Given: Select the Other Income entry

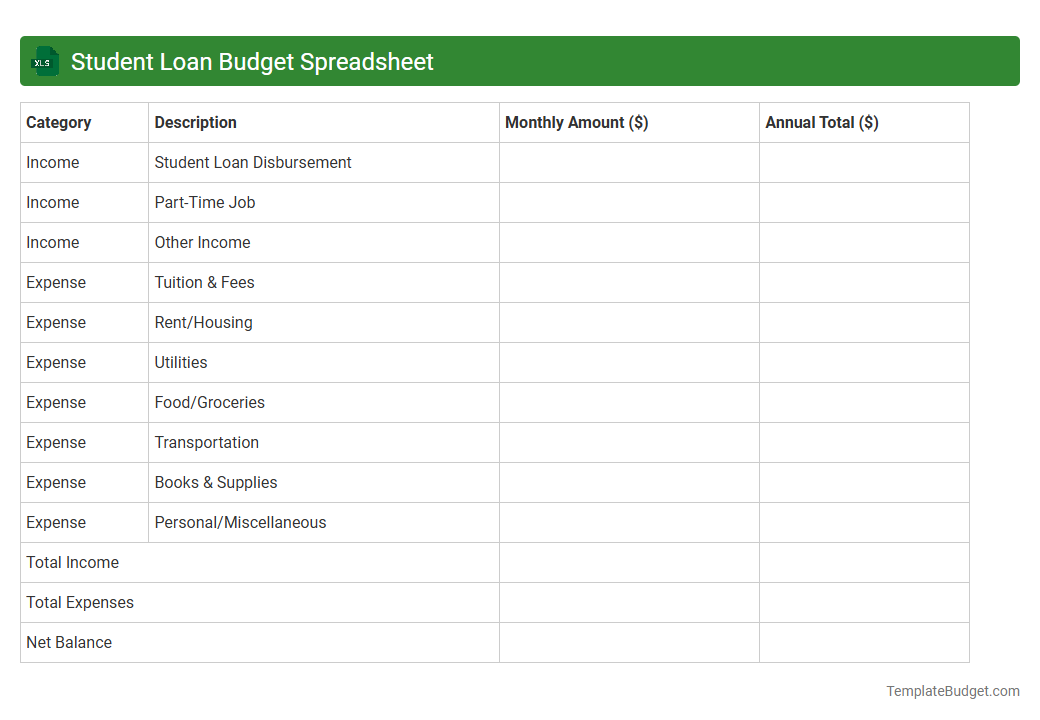Looking at the screenshot, I should [202, 242].
